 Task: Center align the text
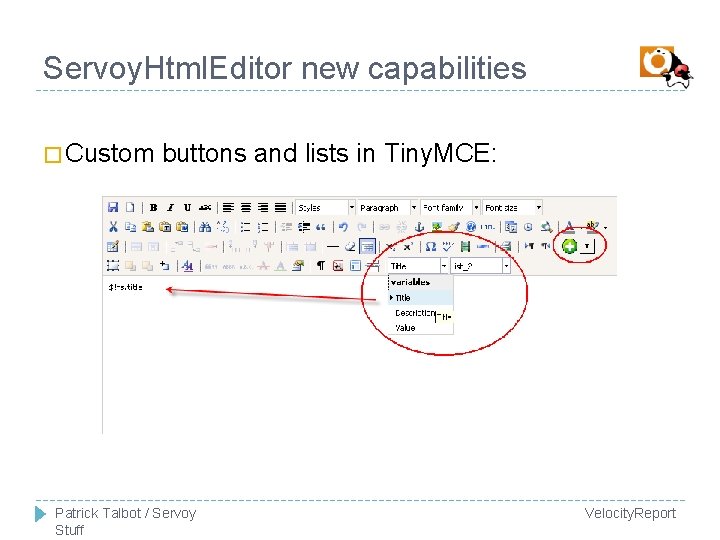click(x=246, y=208)
